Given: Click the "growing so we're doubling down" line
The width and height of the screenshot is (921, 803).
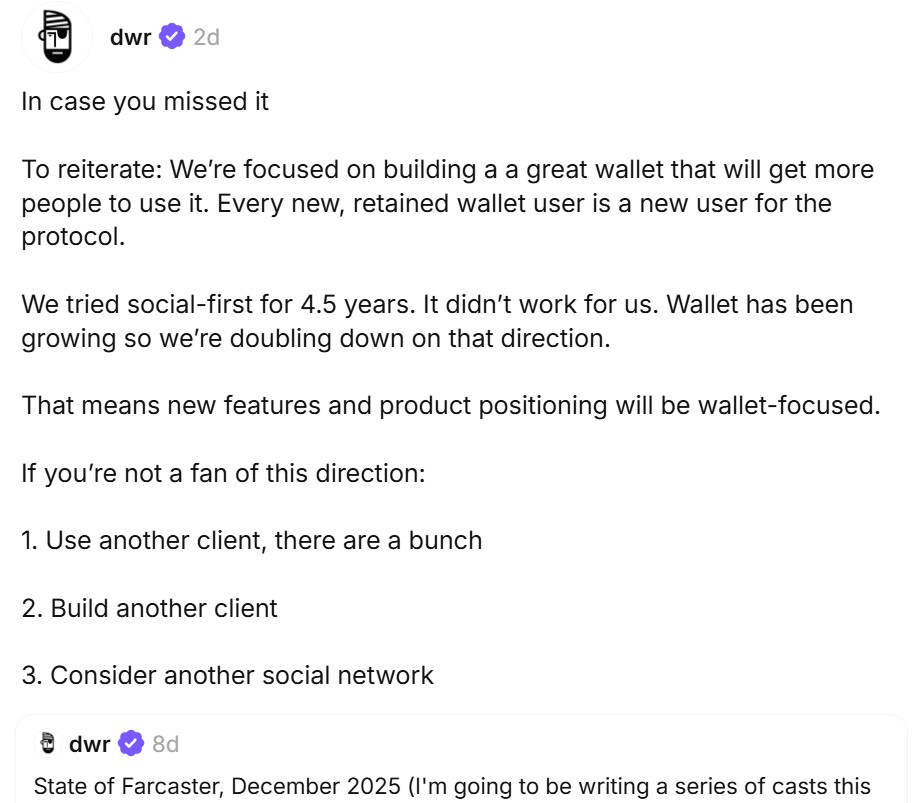Looking at the screenshot, I should [315, 338].
